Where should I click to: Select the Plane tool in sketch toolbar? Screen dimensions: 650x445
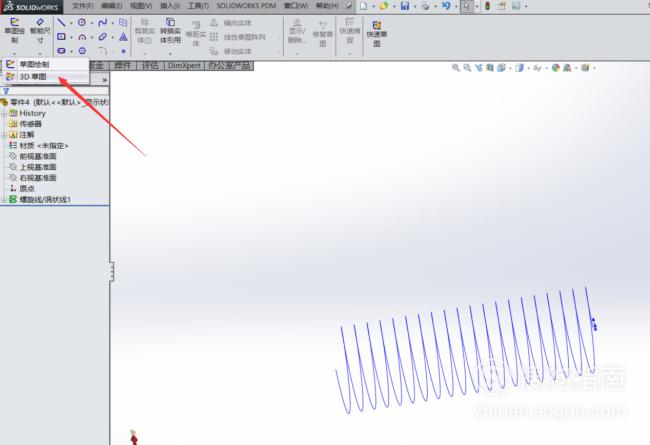click(123, 22)
